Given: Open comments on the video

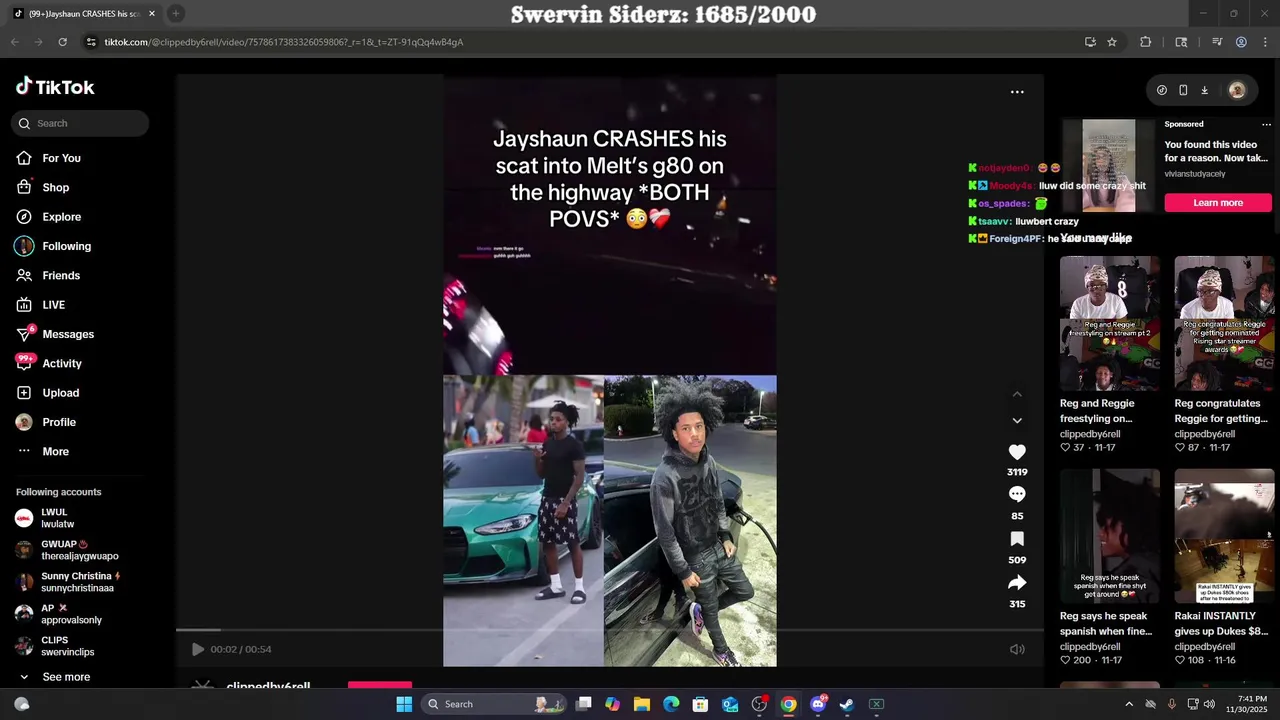Looking at the screenshot, I should point(1017,494).
